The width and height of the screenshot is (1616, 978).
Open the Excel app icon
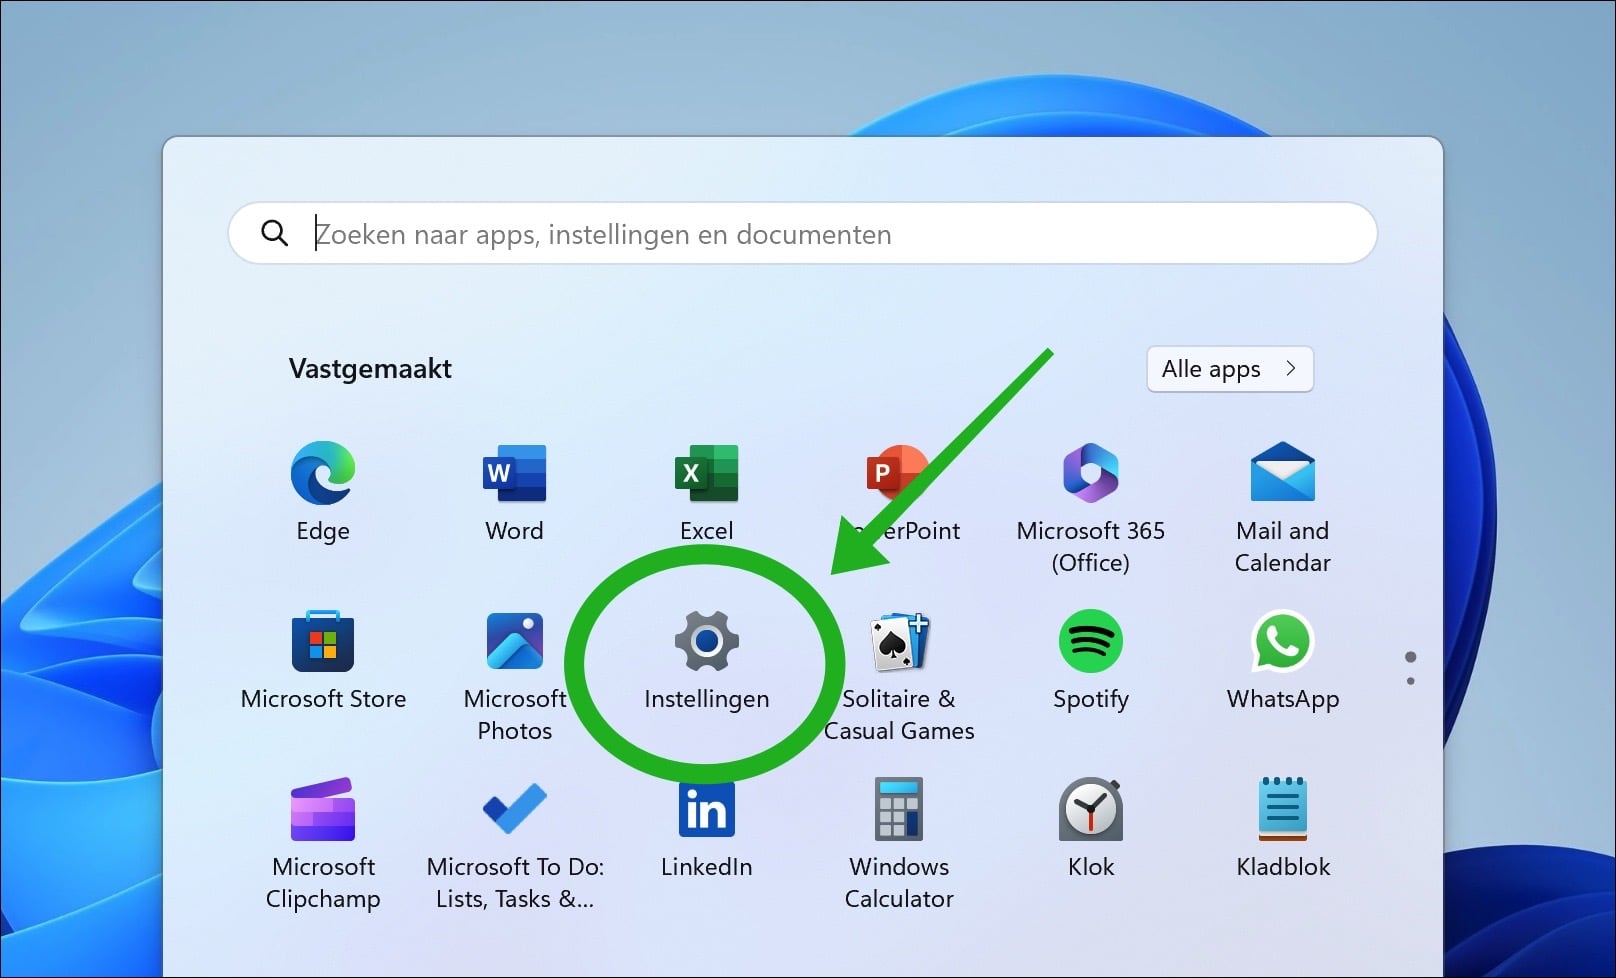[707, 473]
